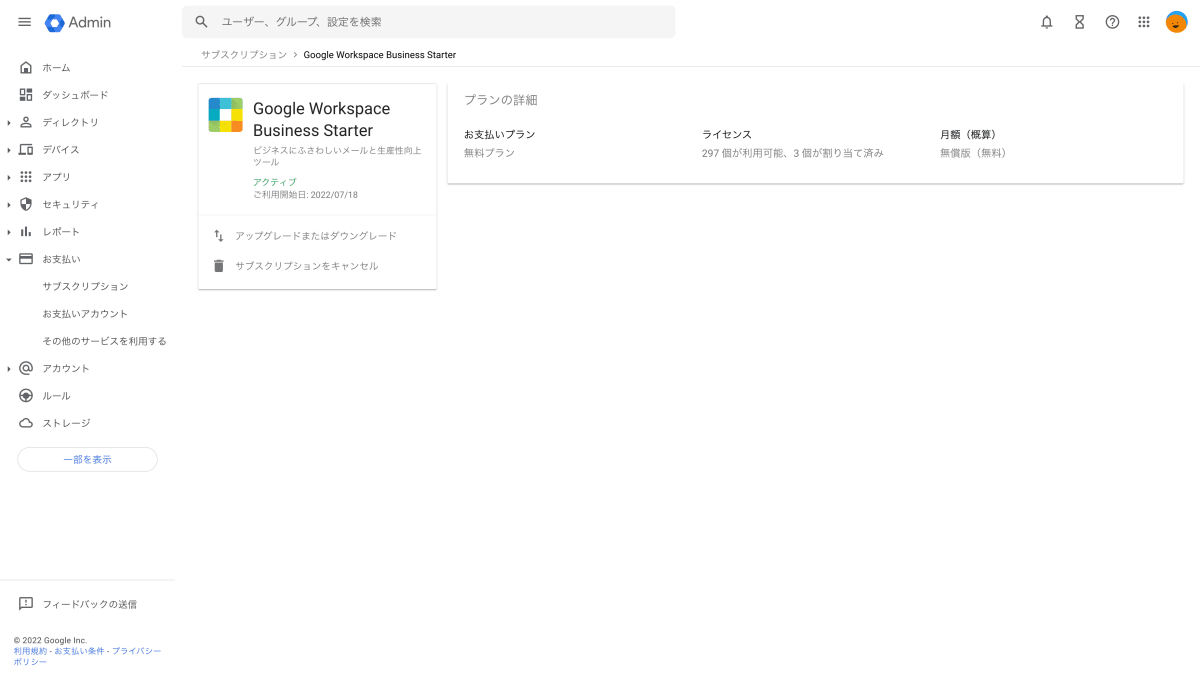Click the セキュリティ shield icon
This screenshot has height=676, width=1200.
click(x=26, y=204)
